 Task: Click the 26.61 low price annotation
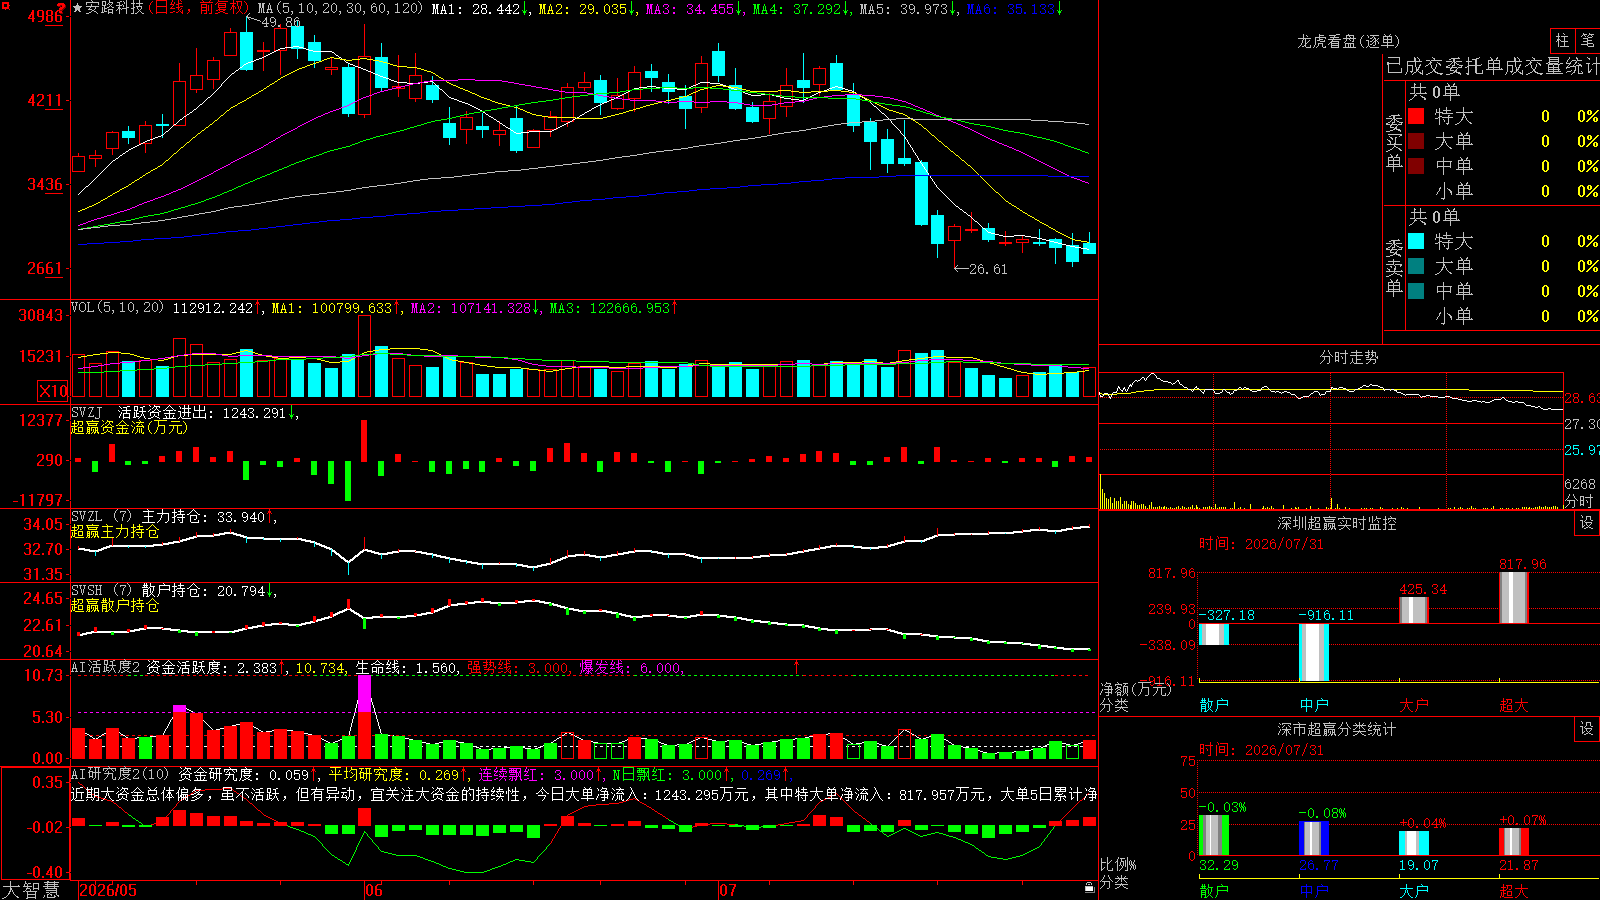coord(988,269)
